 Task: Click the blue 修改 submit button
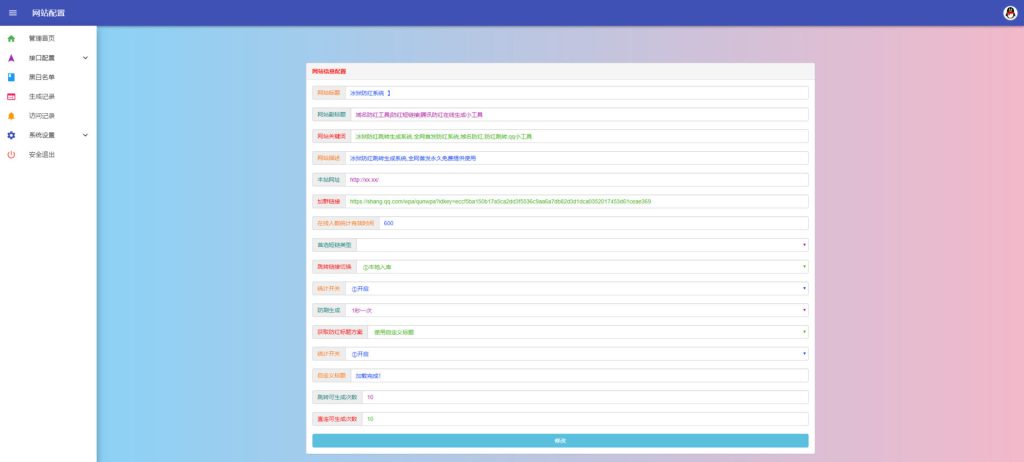click(x=560, y=440)
